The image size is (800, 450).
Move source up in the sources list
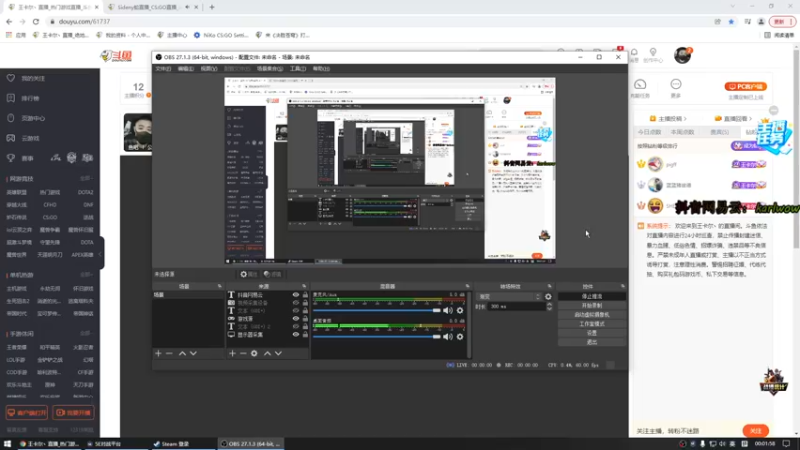click(x=267, y=353)
